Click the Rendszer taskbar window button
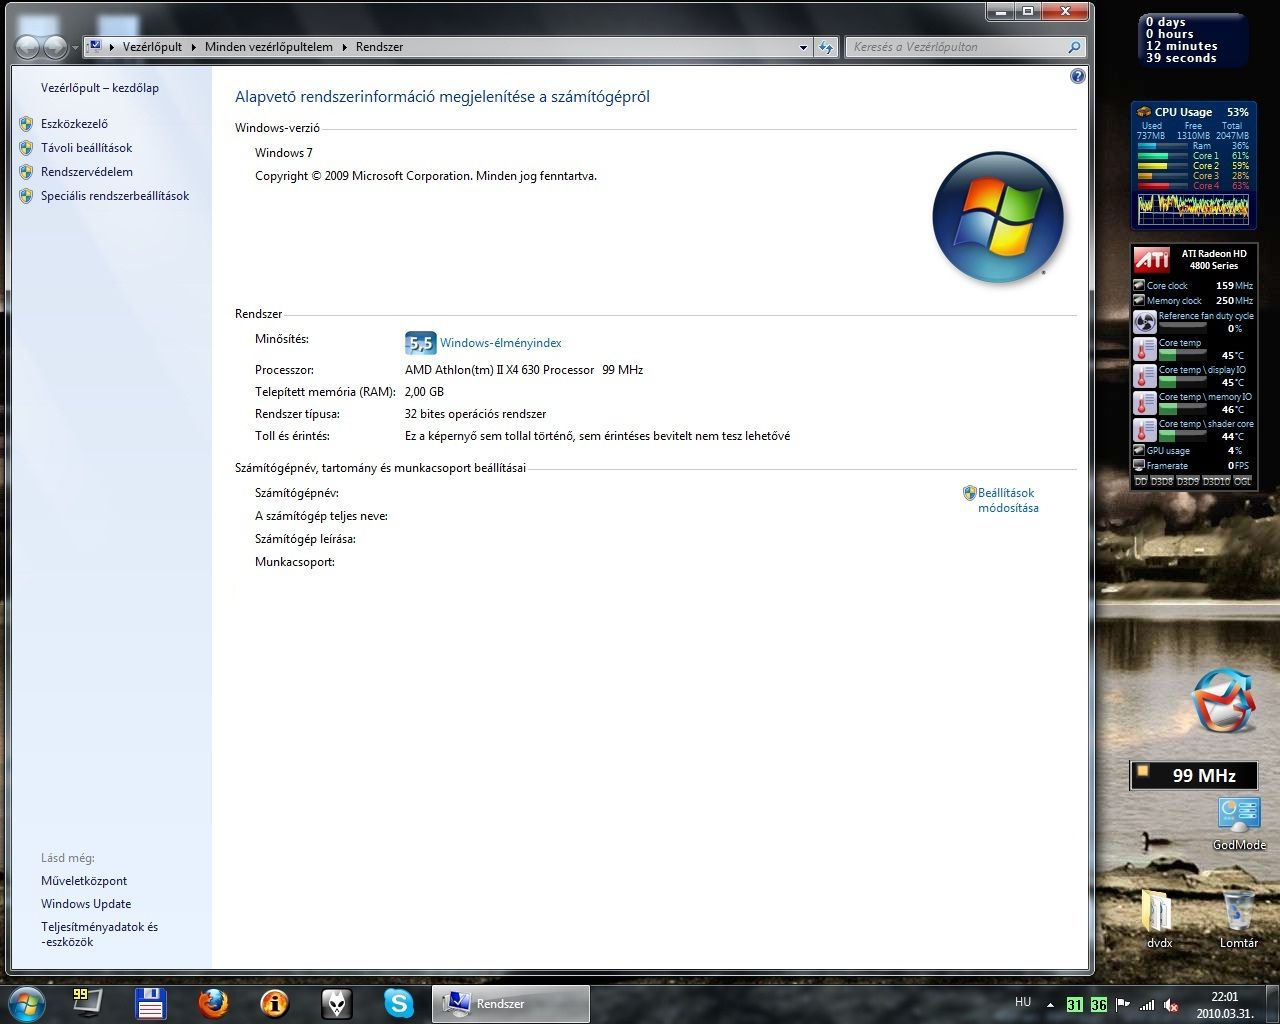 (511, 1003)
